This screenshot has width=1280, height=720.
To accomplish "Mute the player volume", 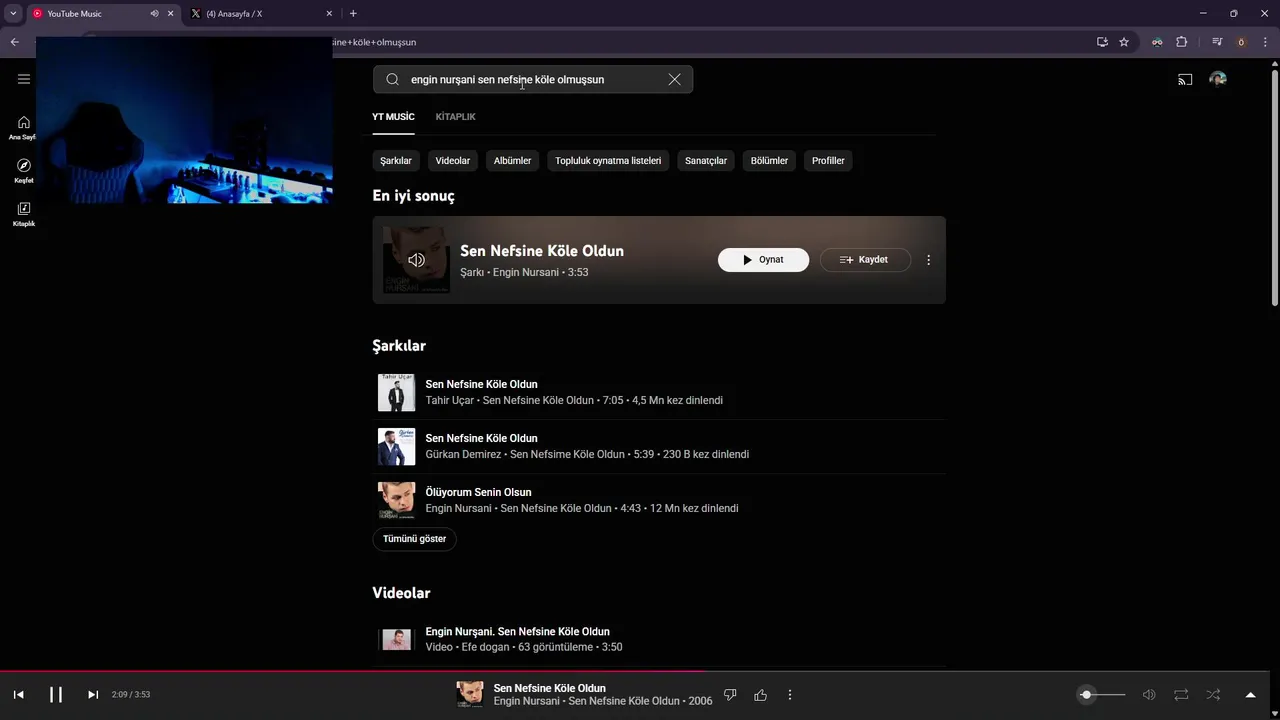I will (1149, 695).
